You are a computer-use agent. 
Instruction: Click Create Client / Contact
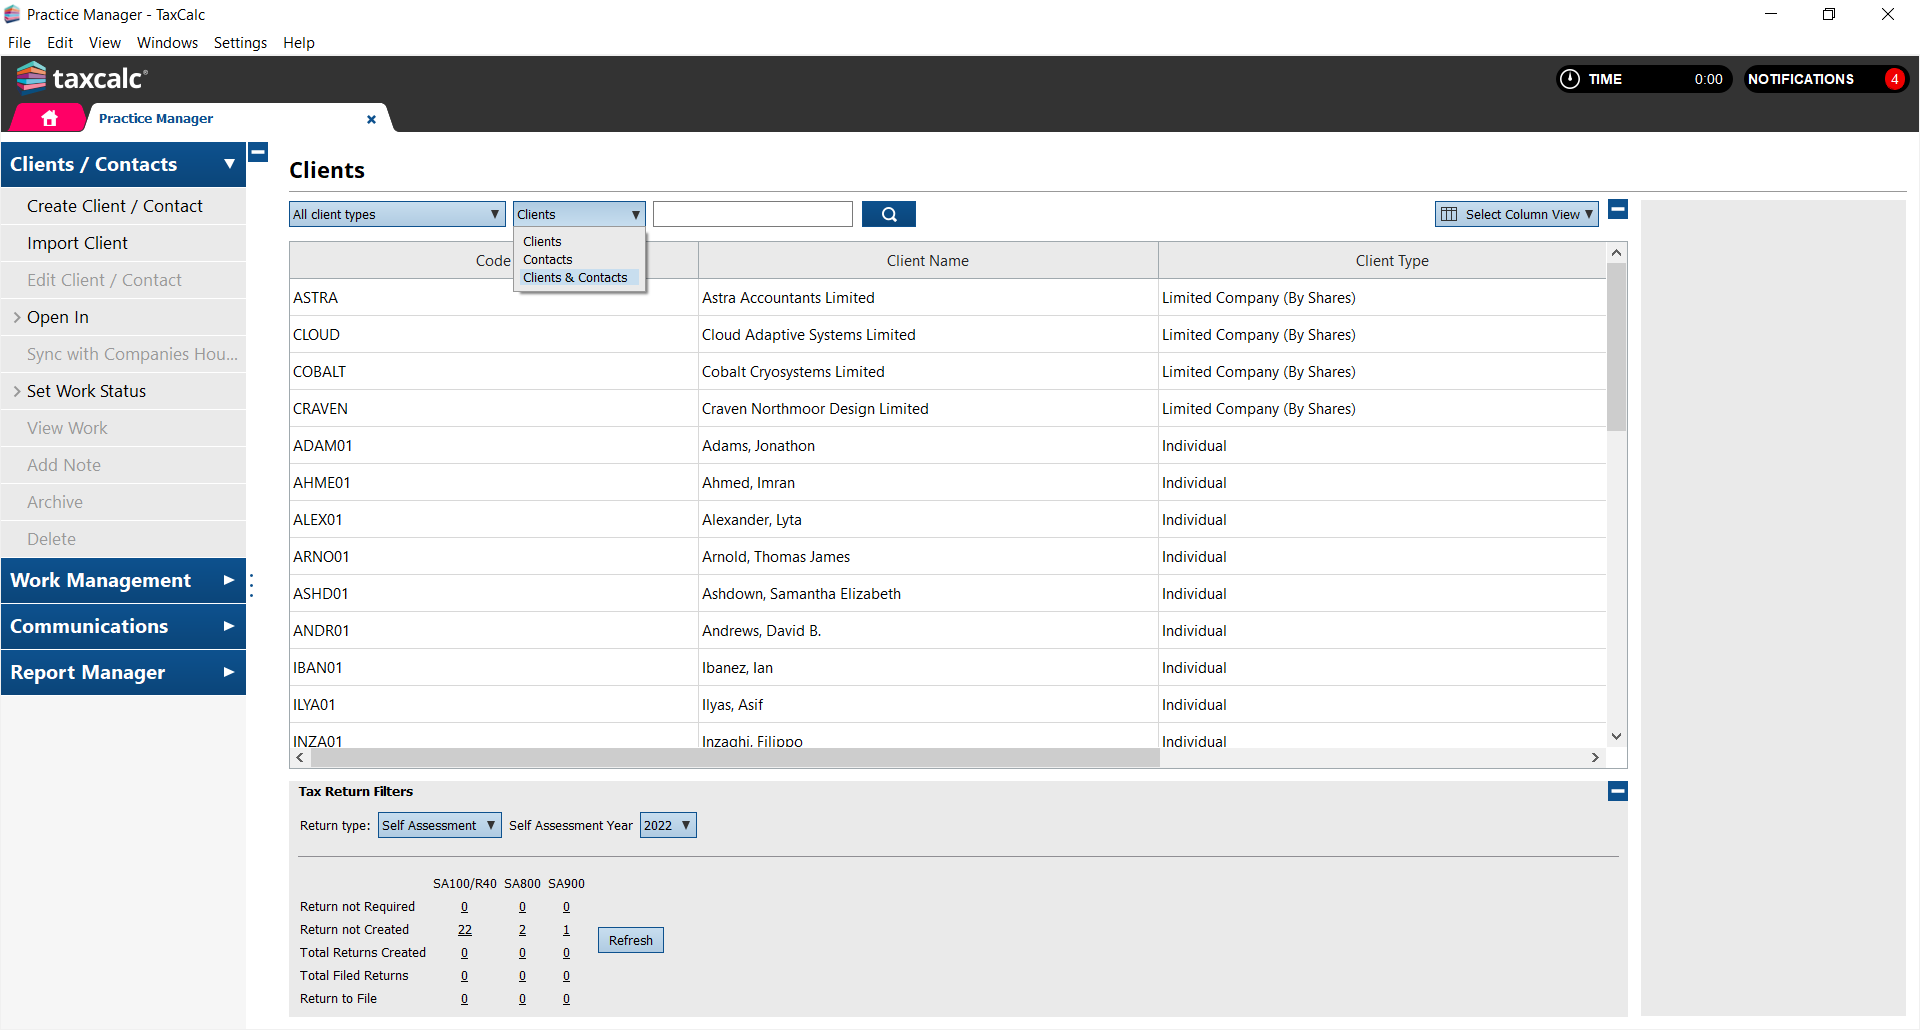click(115, 206)
